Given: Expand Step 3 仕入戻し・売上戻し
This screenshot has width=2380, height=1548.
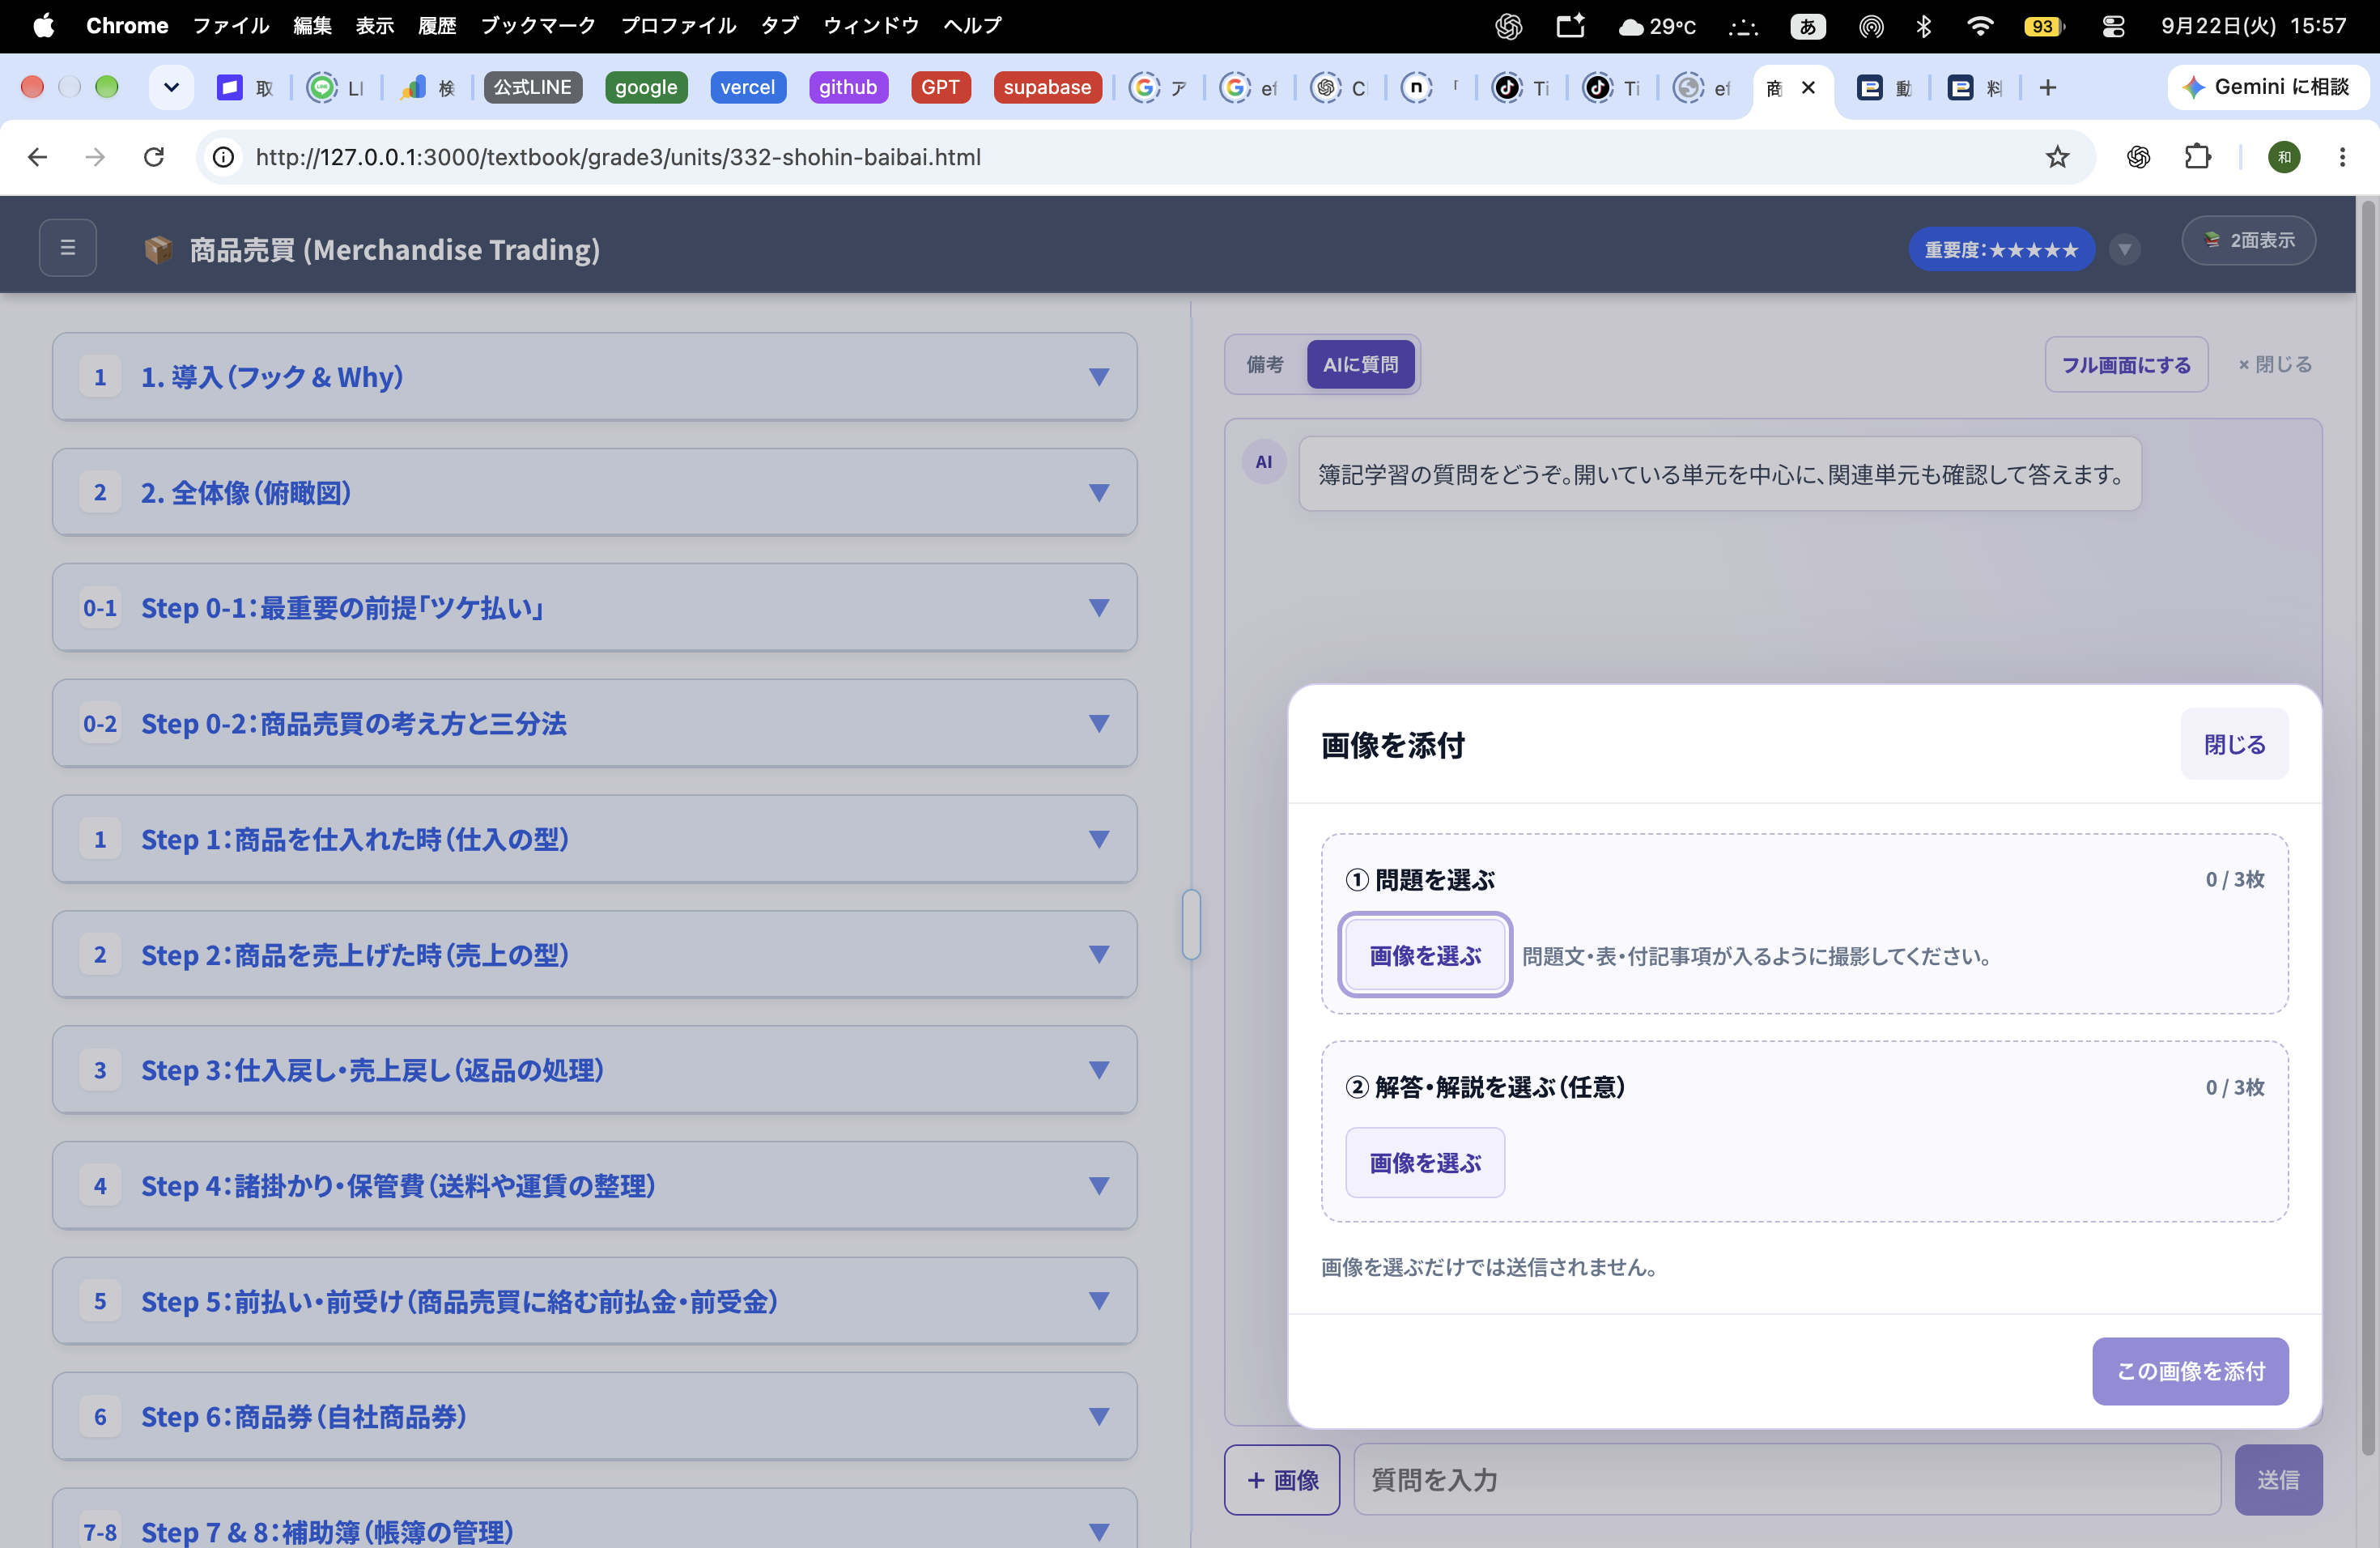Looking at the screenshot, I should (594, 1070).
